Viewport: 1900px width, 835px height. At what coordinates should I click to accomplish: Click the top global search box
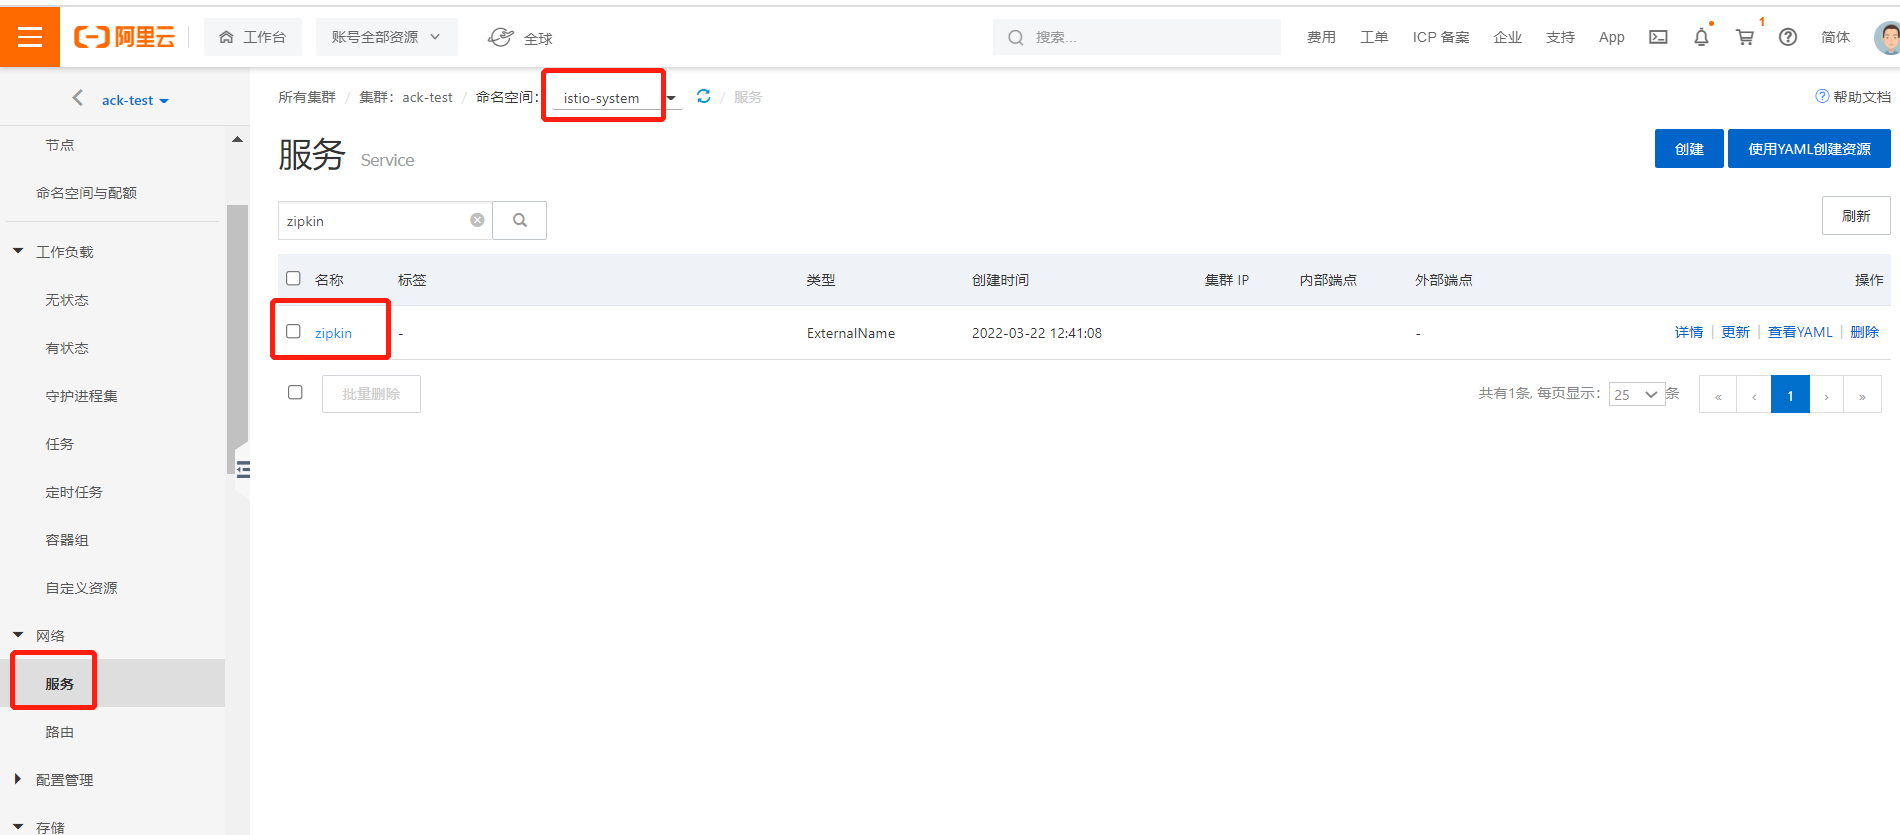tap(1137, 37)
